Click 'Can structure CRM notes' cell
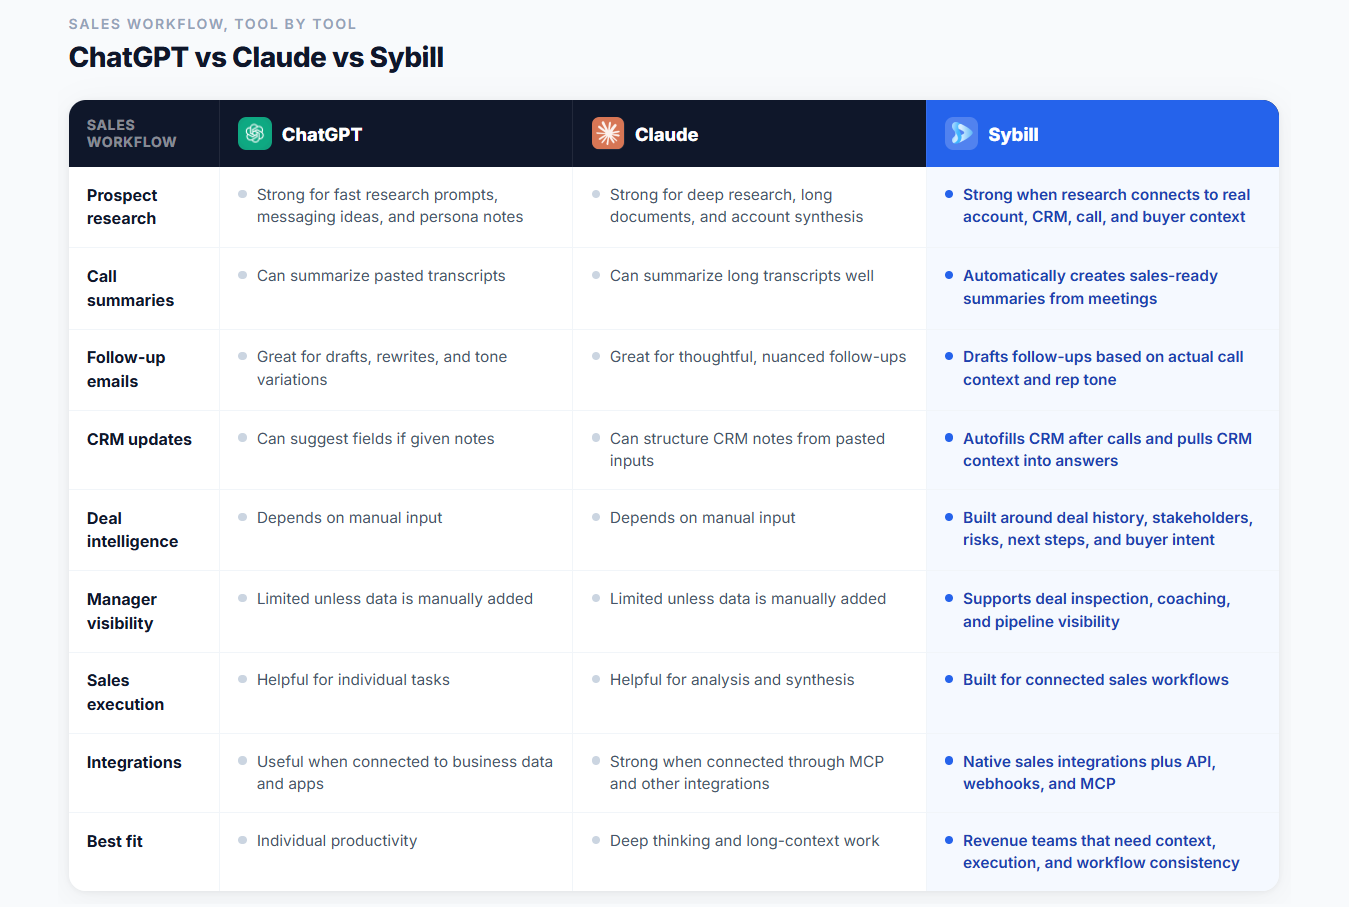Viewport: 1349px width, 907px height. tap(747, 449)
